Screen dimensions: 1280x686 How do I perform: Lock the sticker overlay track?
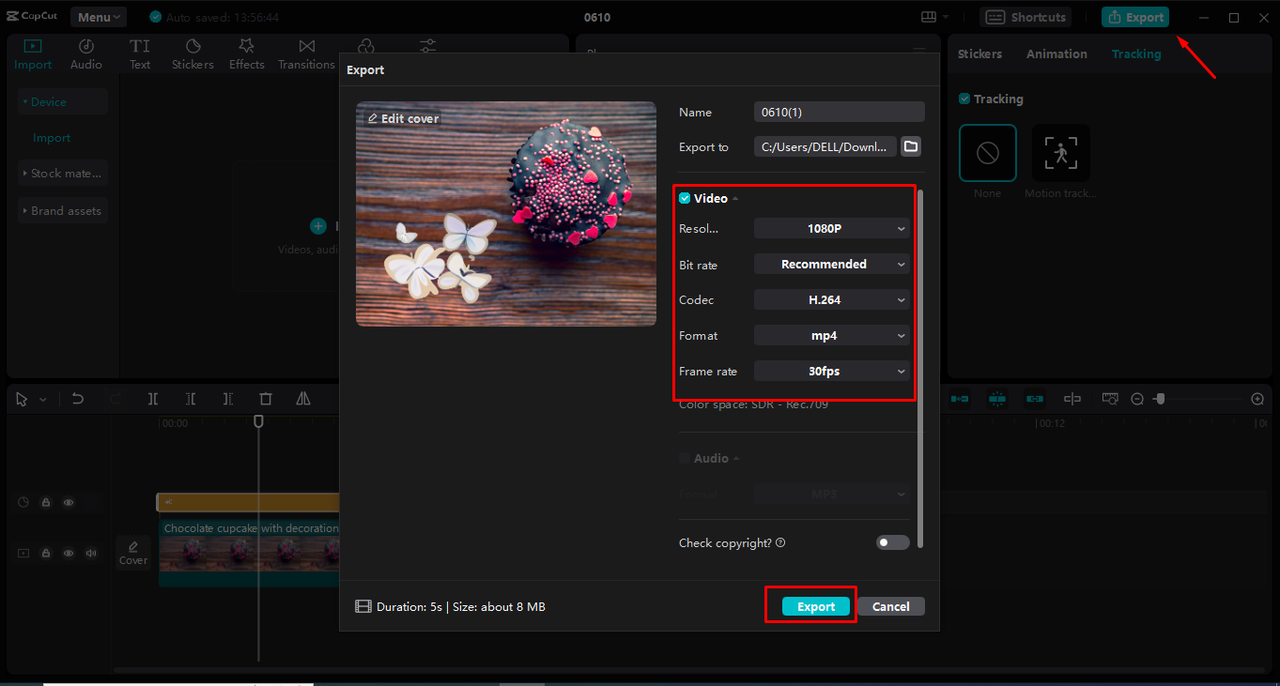point(46,503)
